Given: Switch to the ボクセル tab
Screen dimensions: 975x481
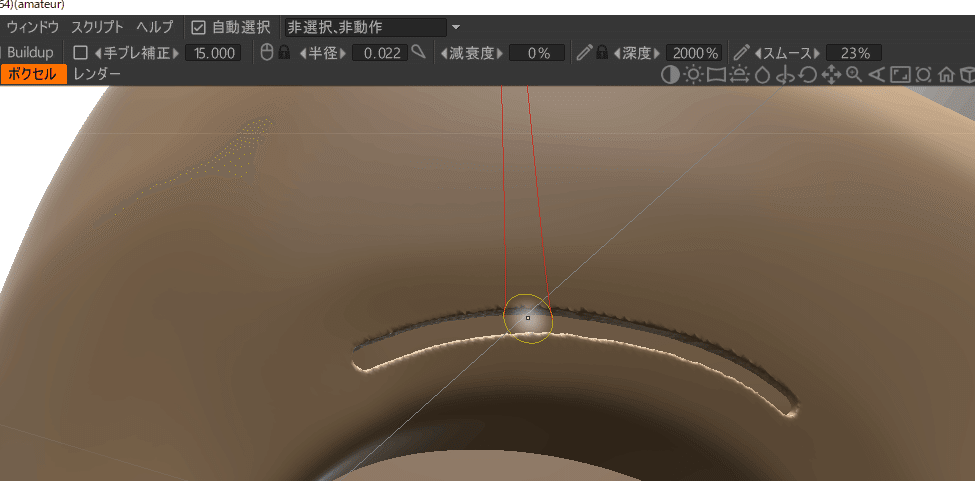Looking at the screenshot, I should click(34, 75).
